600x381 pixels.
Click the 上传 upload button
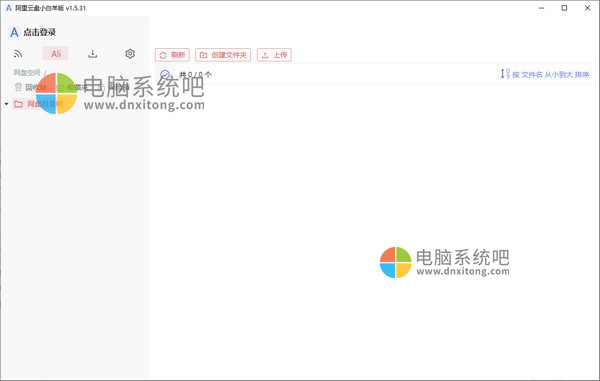point(274,55)
